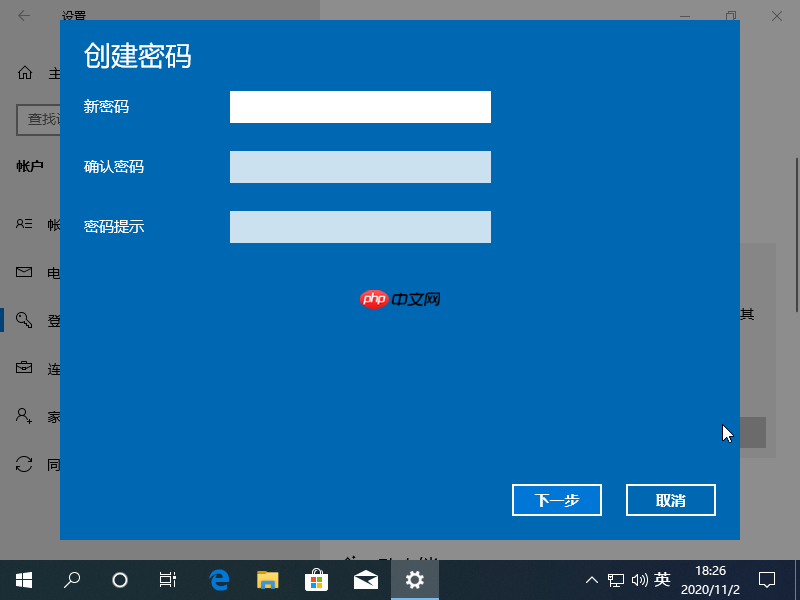Image resolution: width=800 pixels, height=600 pixels.
Task: Click 取消 to dismiss the dialog
Action: click(x=670, y=500)
